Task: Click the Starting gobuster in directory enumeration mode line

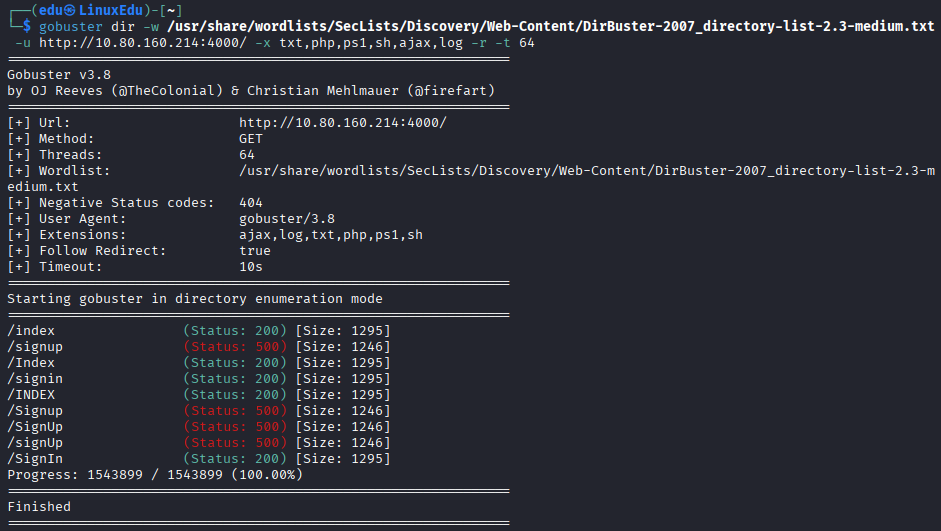Action: 195,299
